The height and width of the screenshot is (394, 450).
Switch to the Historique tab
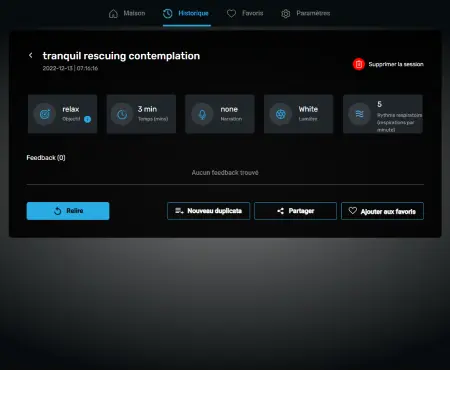click(x=186, y=13)
